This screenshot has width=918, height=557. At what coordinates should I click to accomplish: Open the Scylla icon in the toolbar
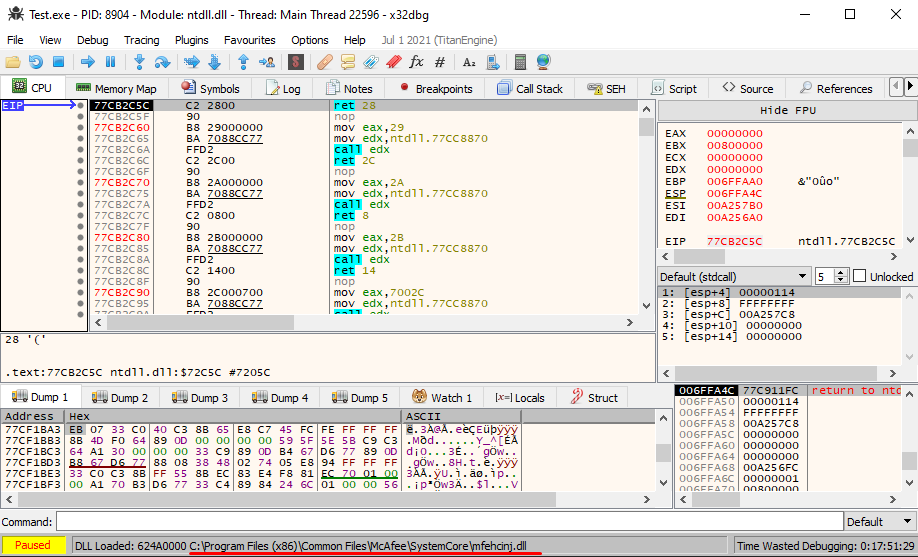[296, 62]
